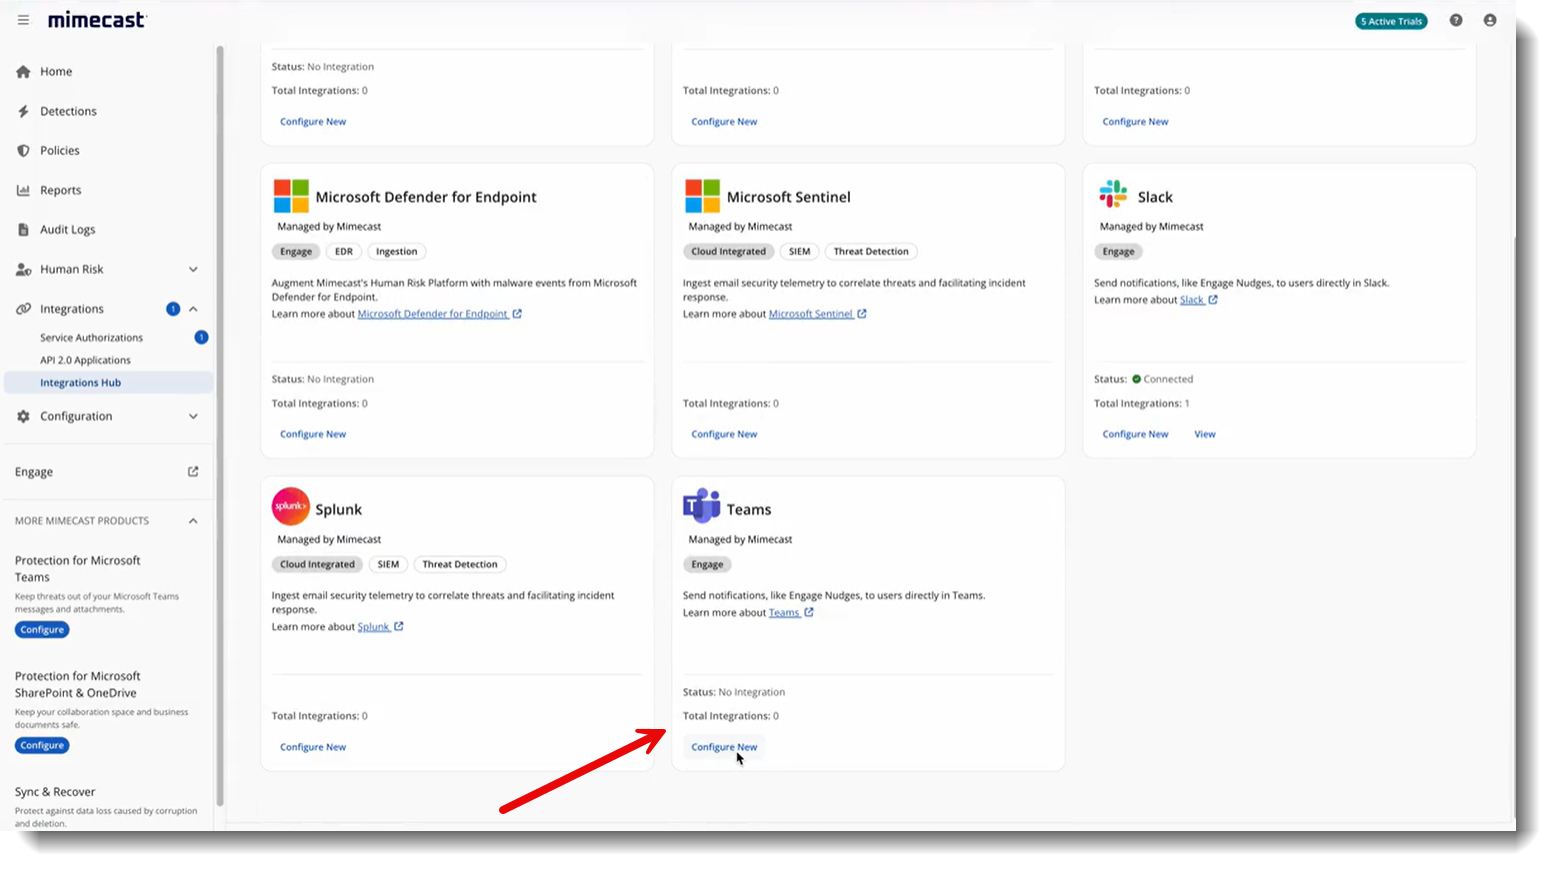This screenshot has width=1556, height=871.
Task: Click the Slack logo on its card
Action: (1112, 196)
